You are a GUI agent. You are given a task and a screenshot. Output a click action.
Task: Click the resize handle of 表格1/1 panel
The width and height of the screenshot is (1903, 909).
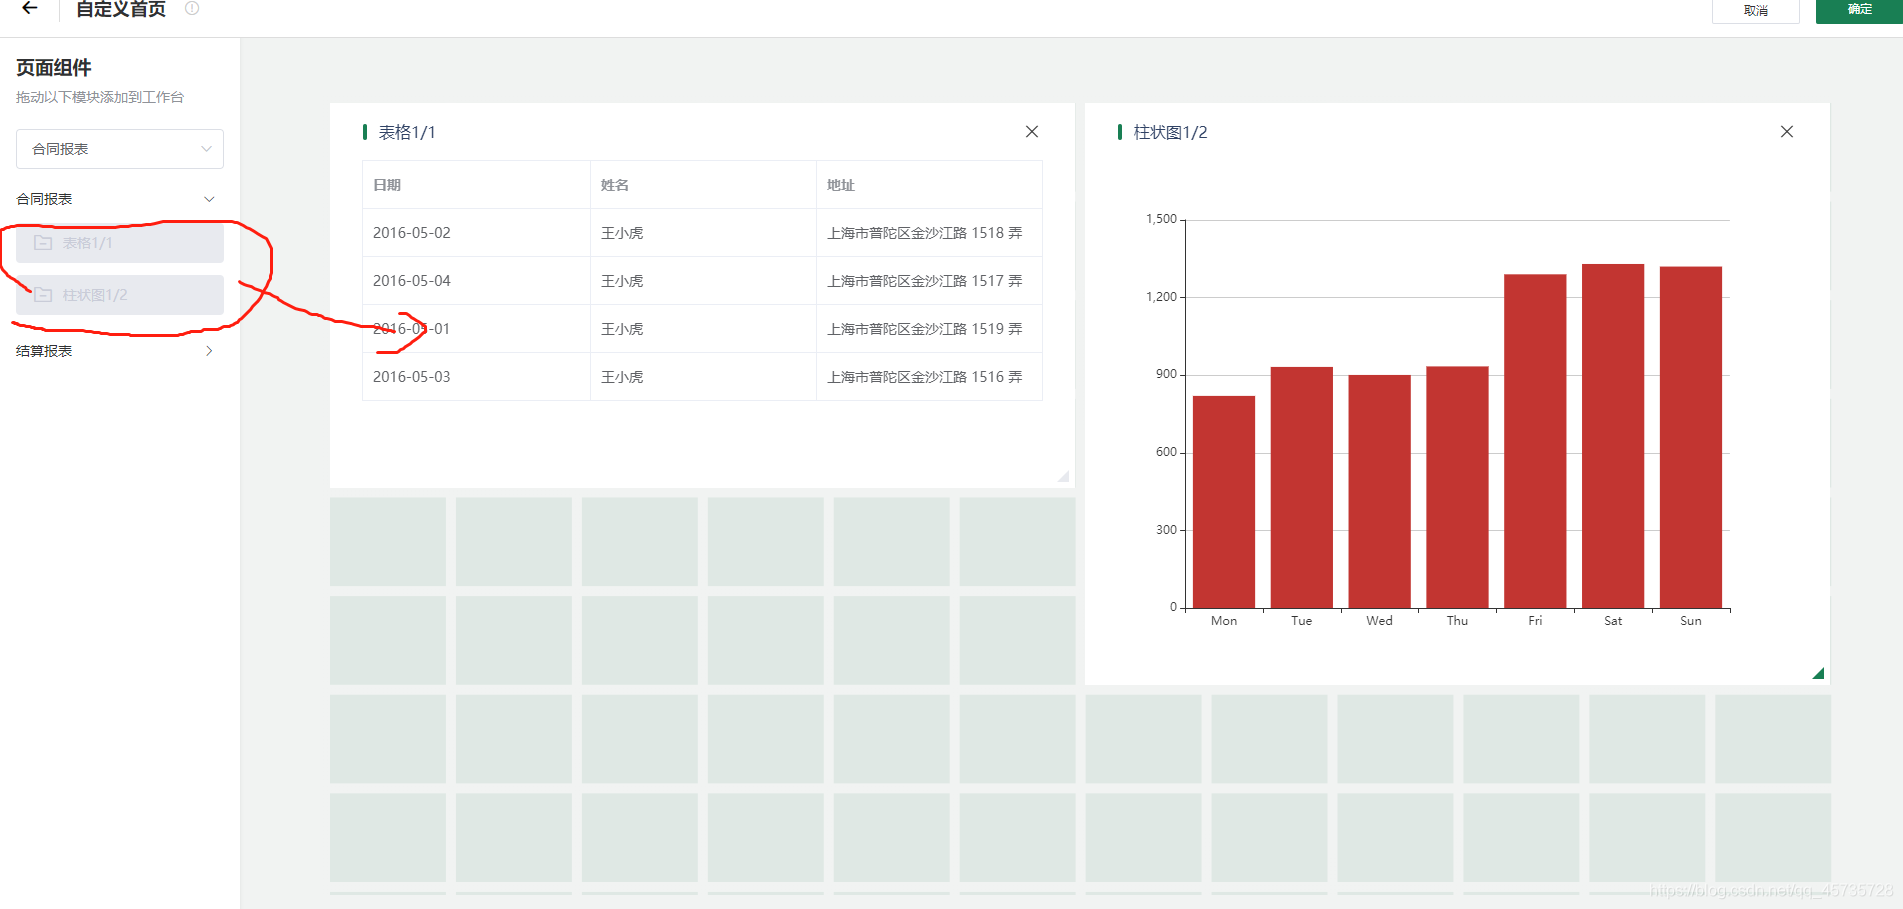pos(1063,476)
